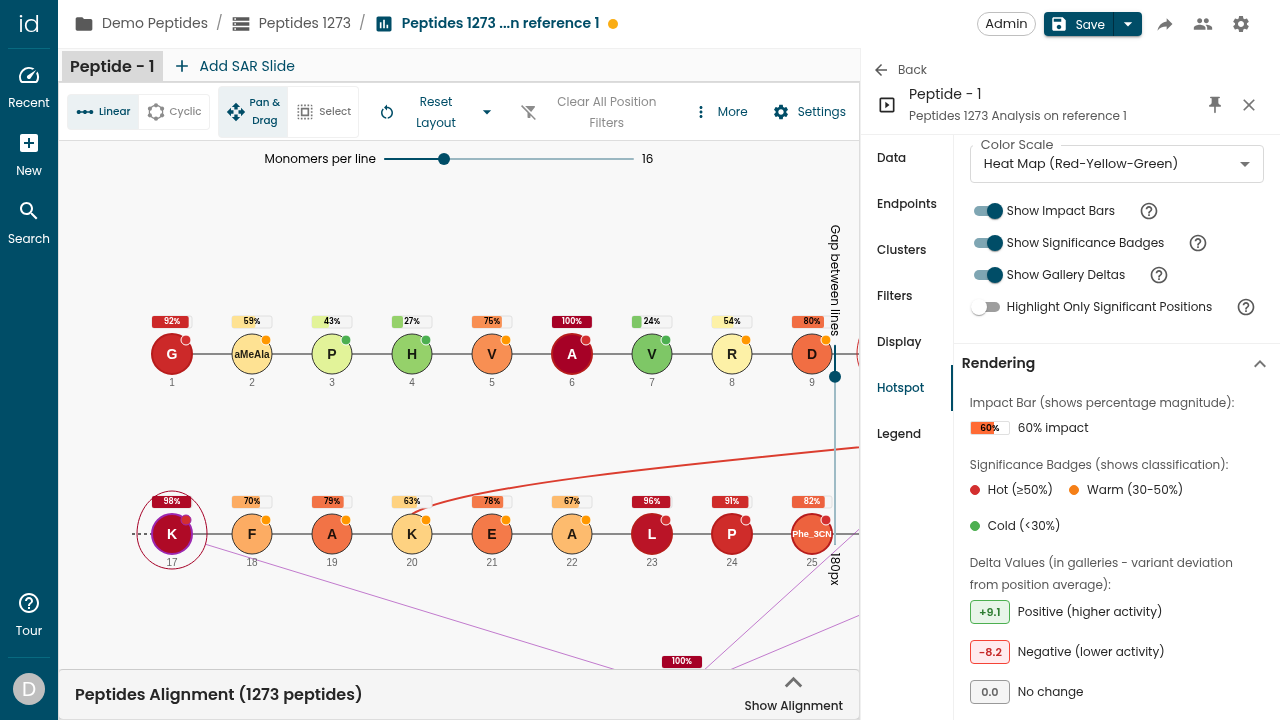
Task: Open the users/collaborators icon
Action: [1203, 24]
